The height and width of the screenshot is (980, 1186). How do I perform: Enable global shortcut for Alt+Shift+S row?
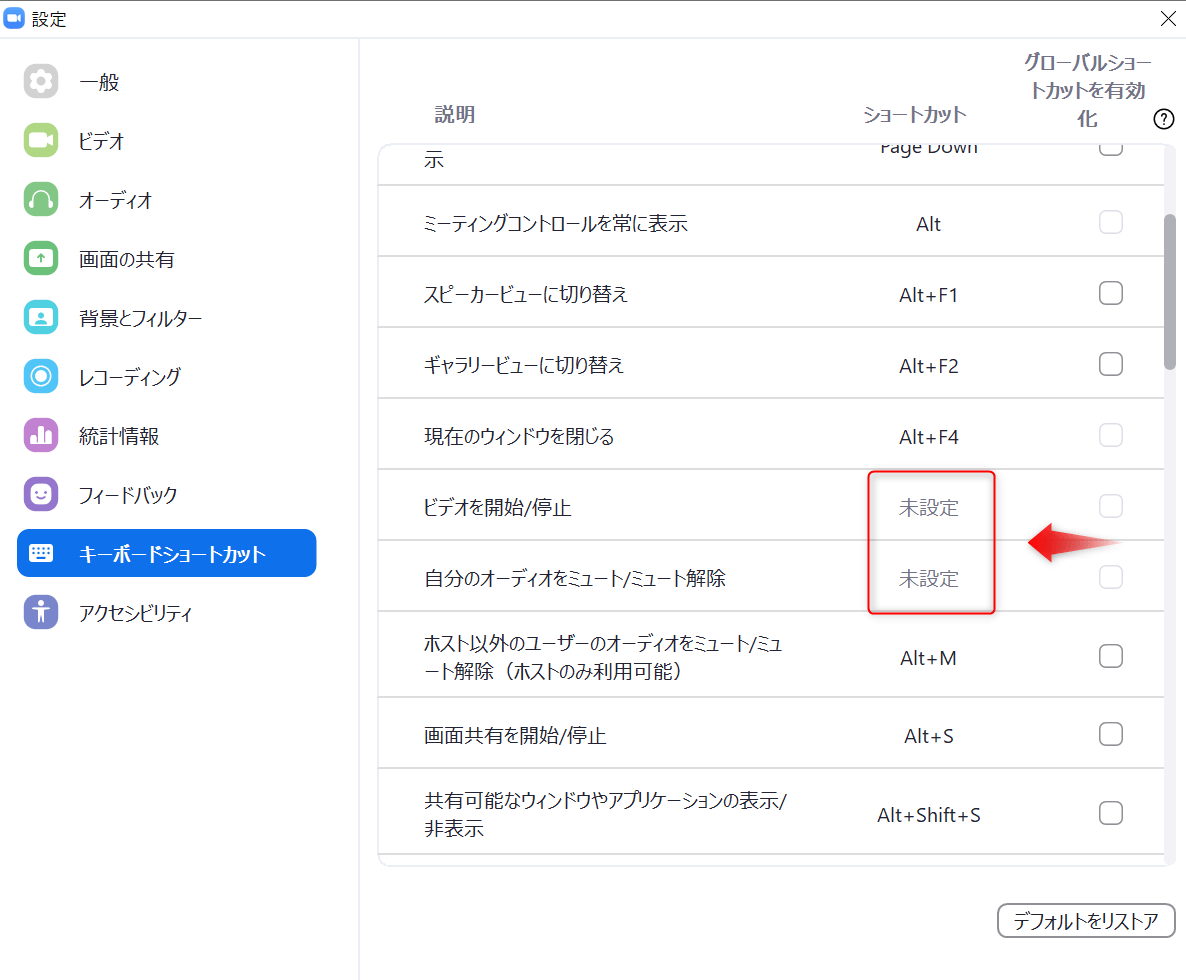(1111, 813)
